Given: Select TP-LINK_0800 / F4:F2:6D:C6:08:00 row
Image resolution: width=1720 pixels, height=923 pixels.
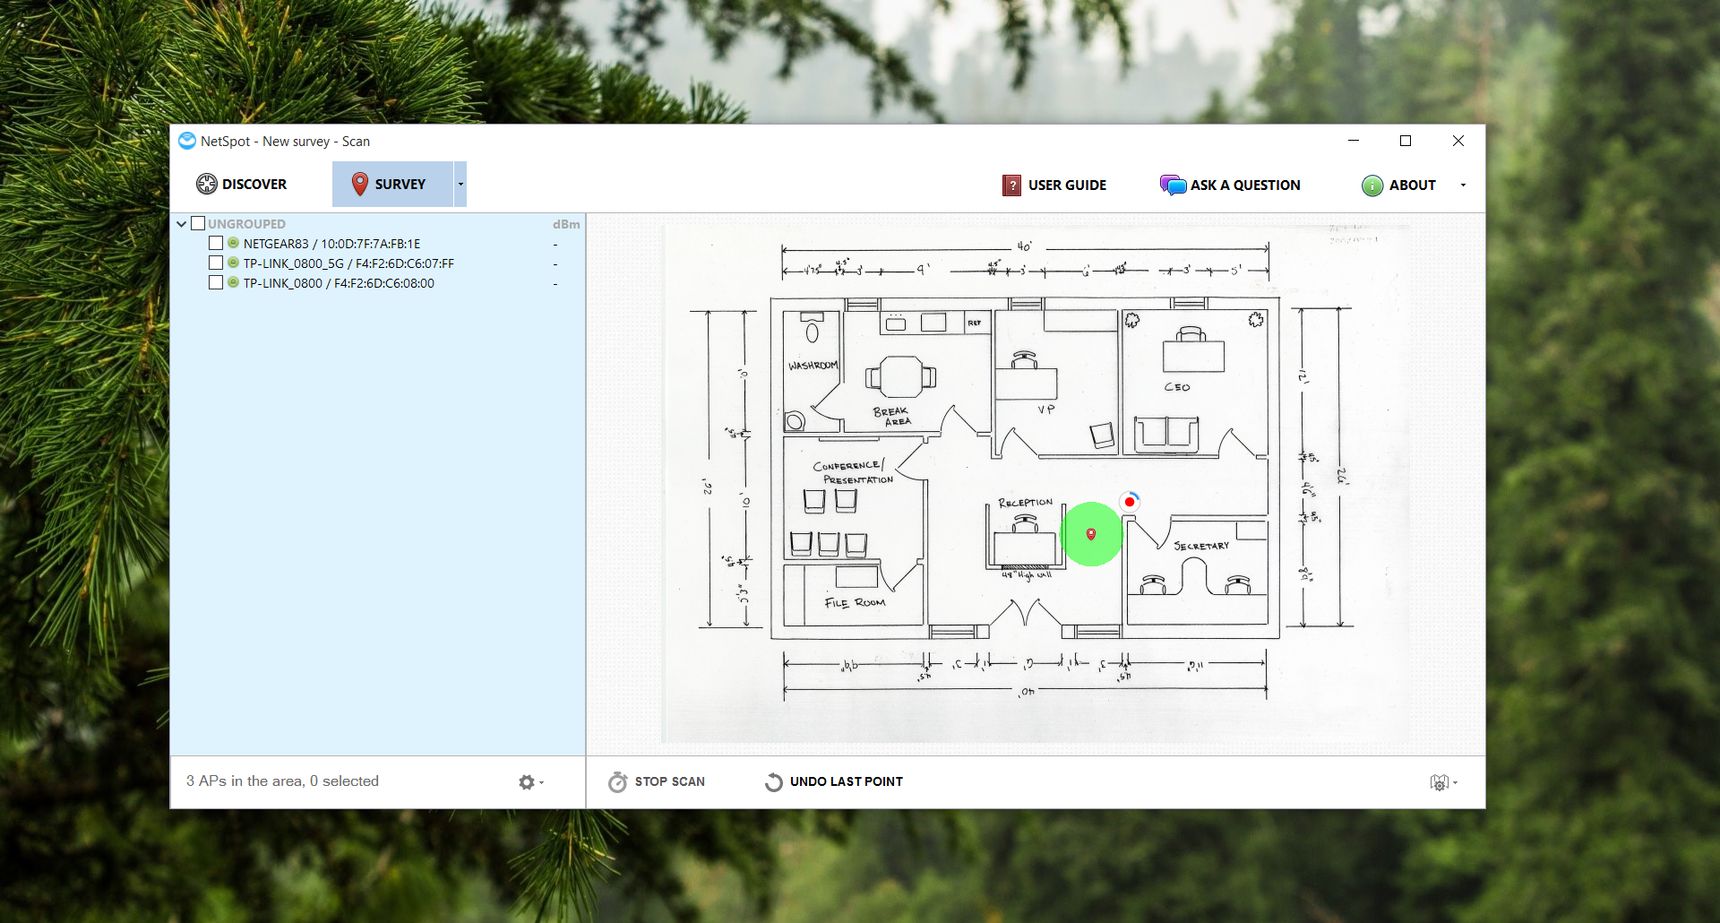Looking at the screenshot, I should tap(378, 283).
